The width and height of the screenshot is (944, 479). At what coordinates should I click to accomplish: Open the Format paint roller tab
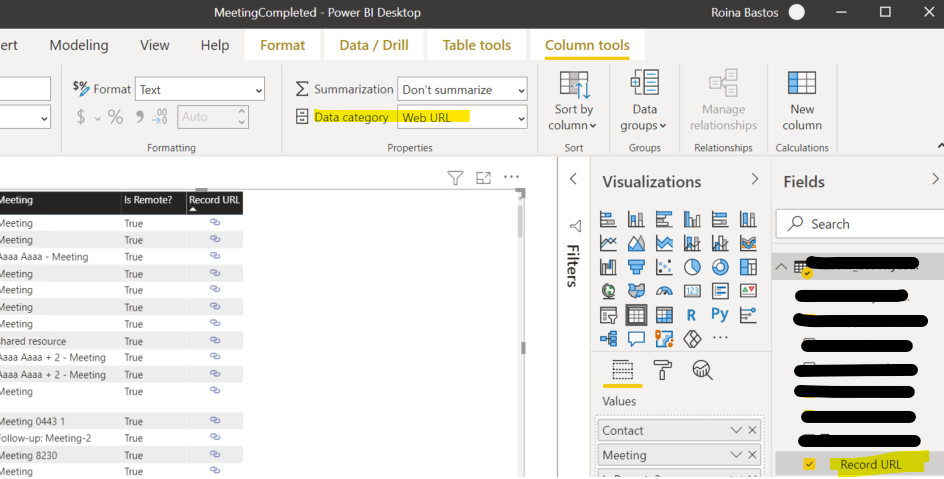(662, 370)
